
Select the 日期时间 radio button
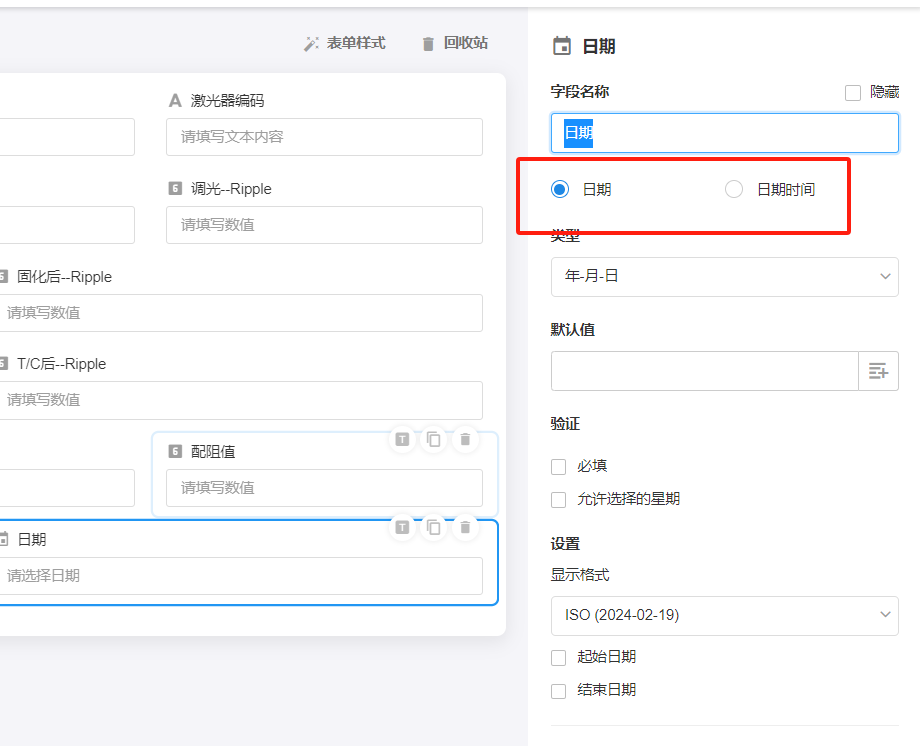[734, 189]
